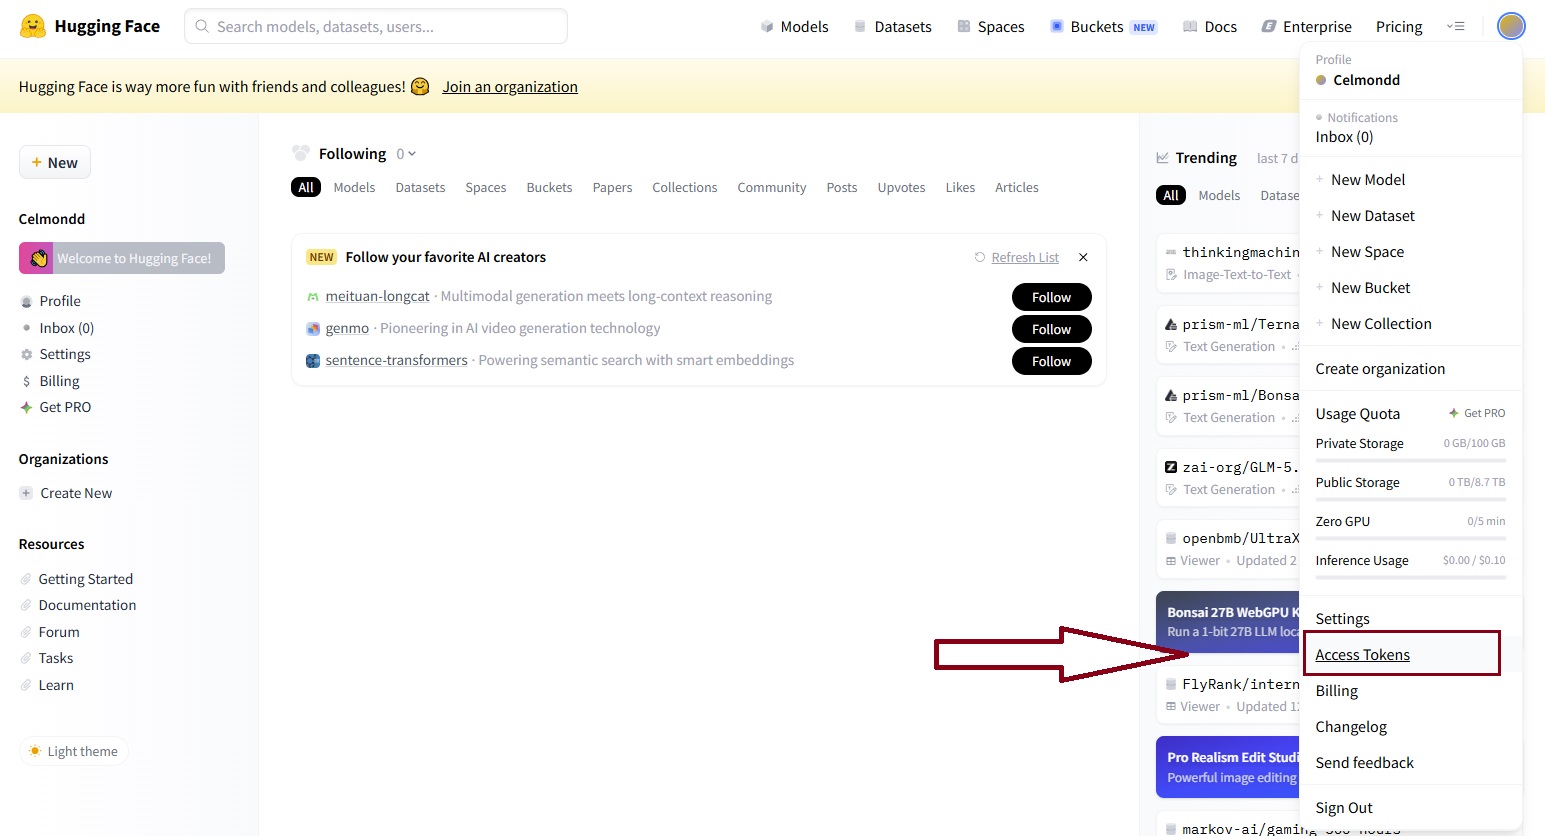This screenshot has width=1545, height=836.
Task: Follow sentence-transformers
Action: [x=1051, y=361]
